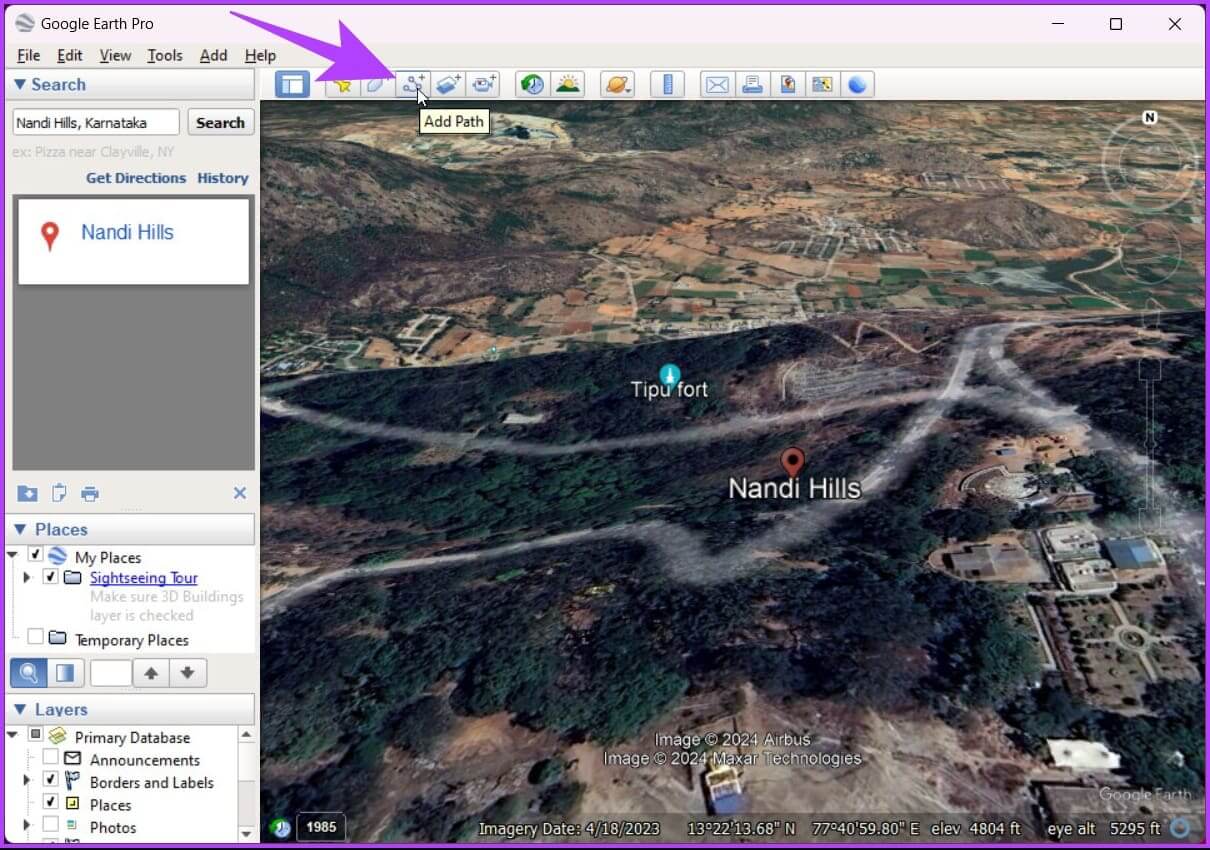Click the Layers panel scrollbar up arrow
1210x850 pixels.
click(246, 735)
